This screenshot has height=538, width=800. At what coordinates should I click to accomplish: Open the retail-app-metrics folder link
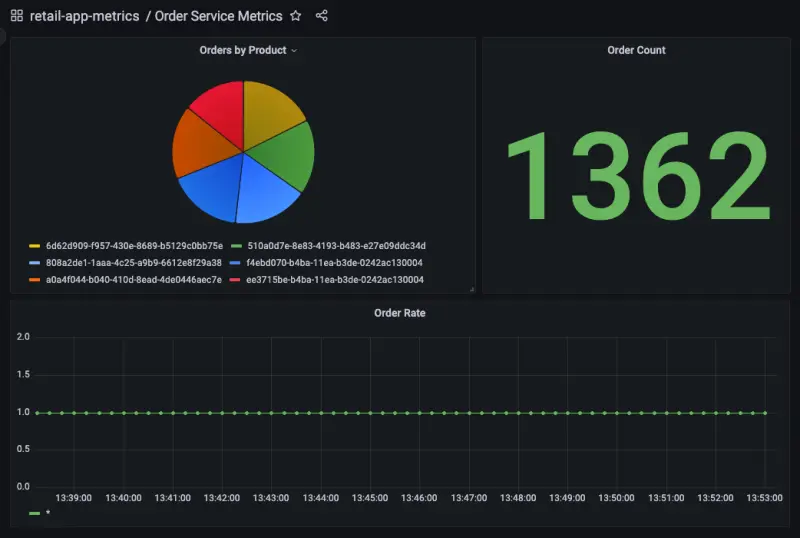(x=84, y=16)
